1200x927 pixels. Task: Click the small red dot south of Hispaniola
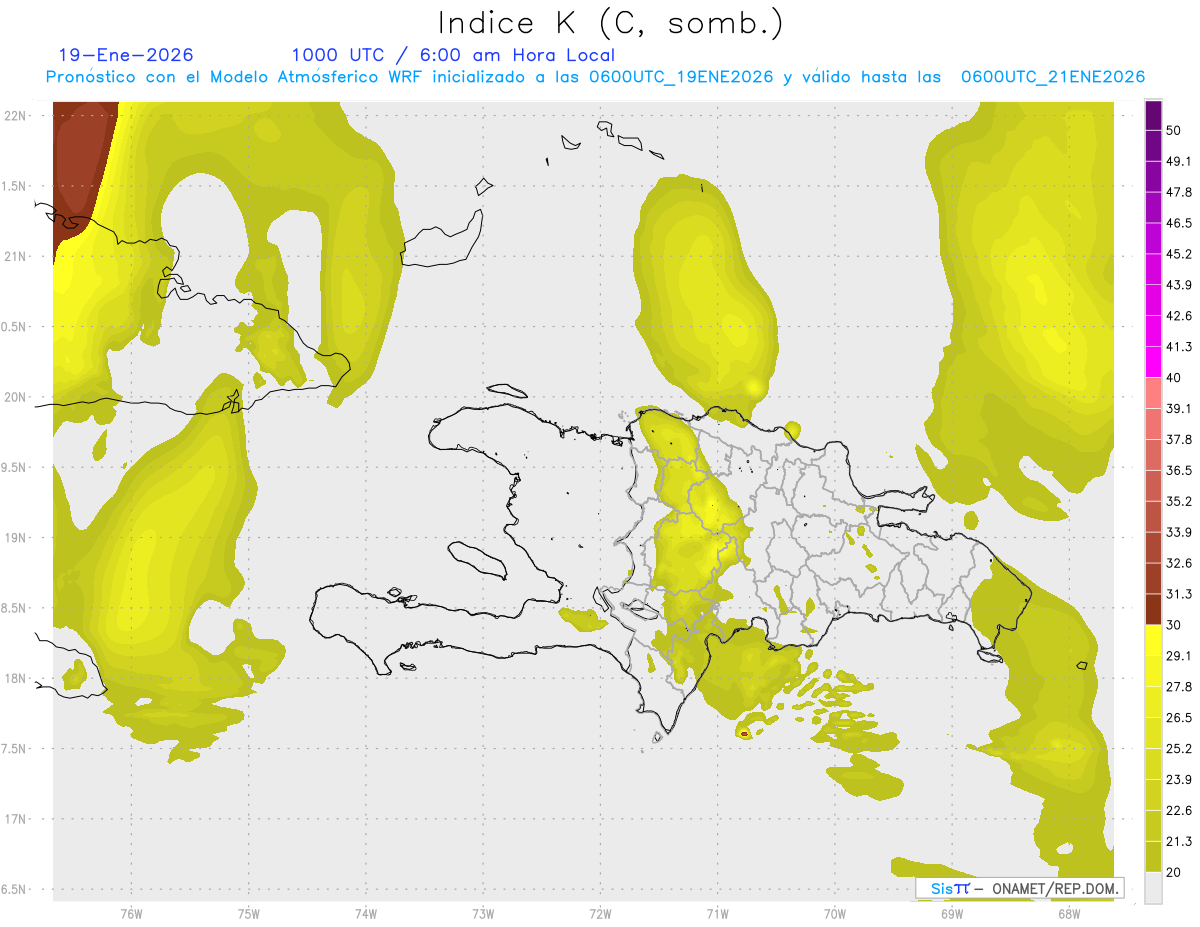click(x=744, y=733)
